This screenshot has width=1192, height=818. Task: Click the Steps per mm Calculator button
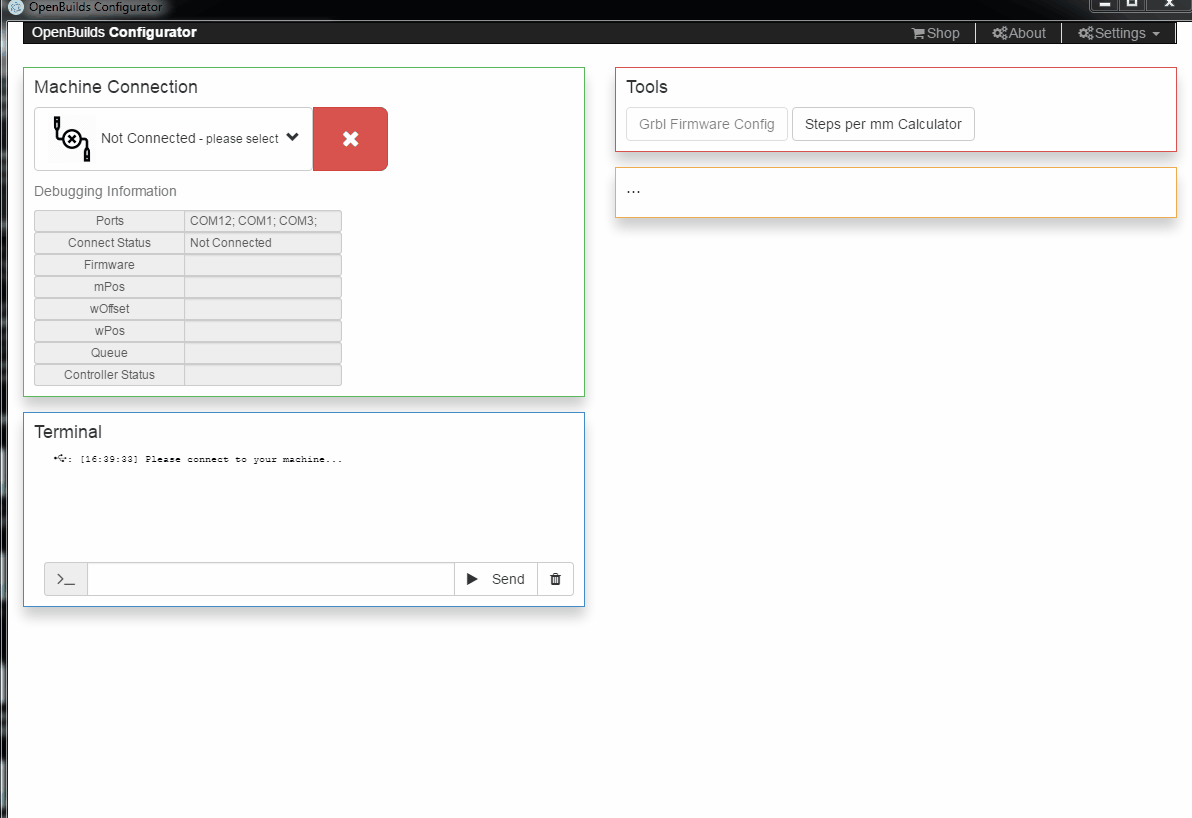pyautogui.click(x=883, y=124)
